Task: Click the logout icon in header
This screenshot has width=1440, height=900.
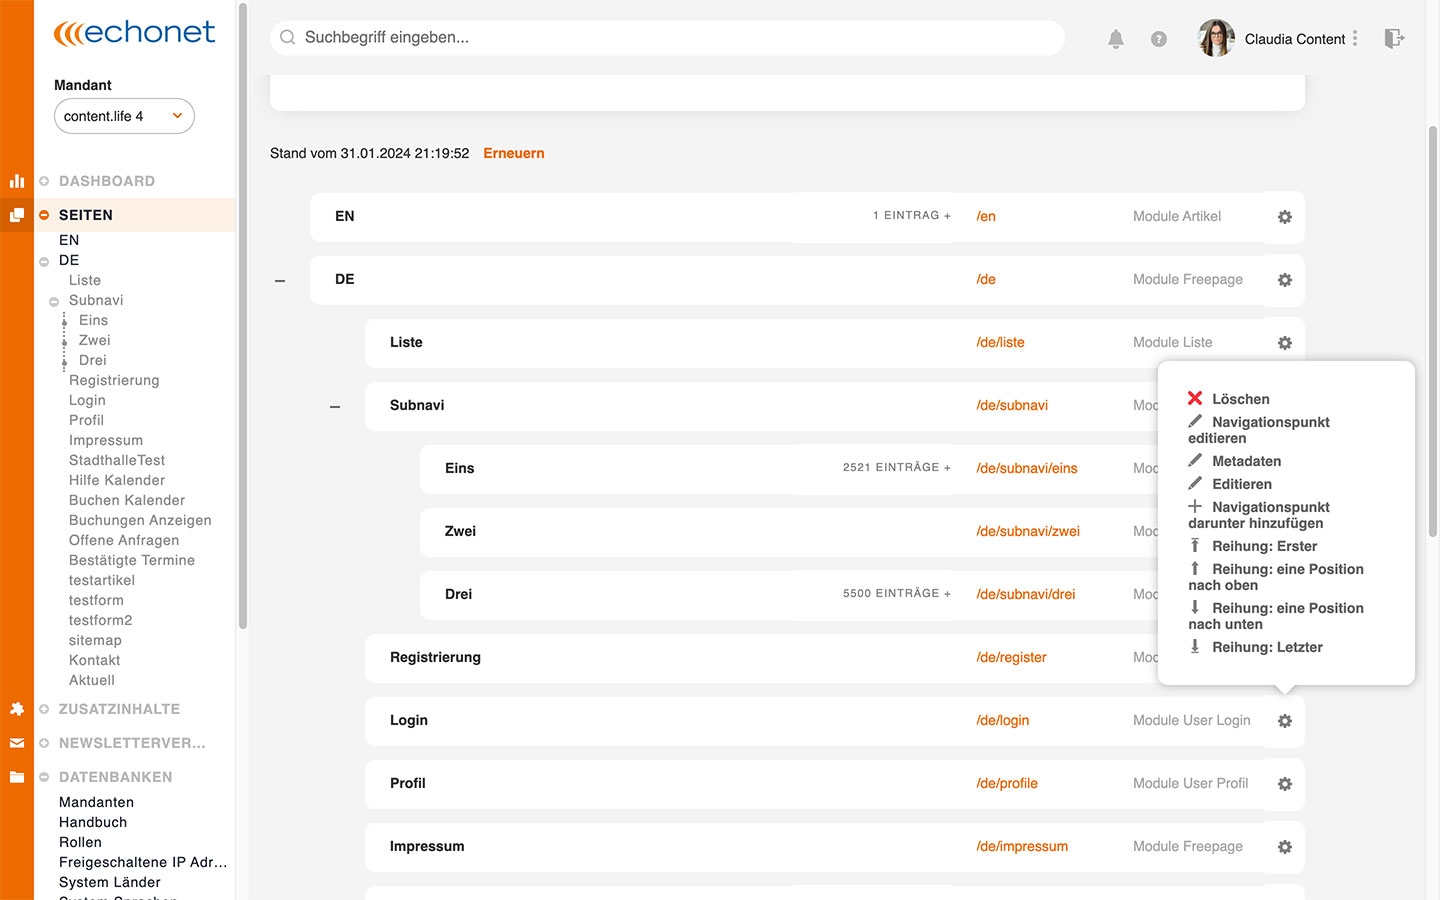Action: tap(1394, 39)
